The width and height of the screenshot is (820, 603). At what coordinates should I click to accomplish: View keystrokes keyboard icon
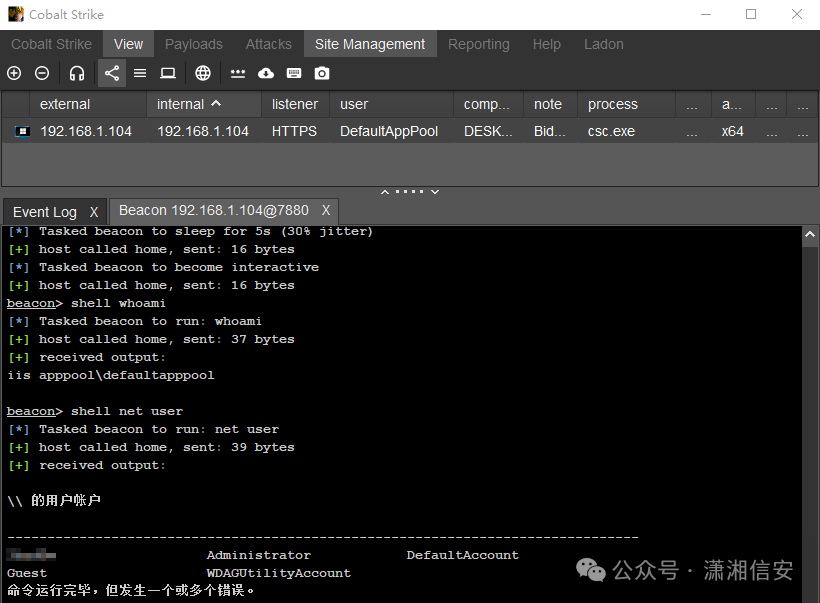294,73
